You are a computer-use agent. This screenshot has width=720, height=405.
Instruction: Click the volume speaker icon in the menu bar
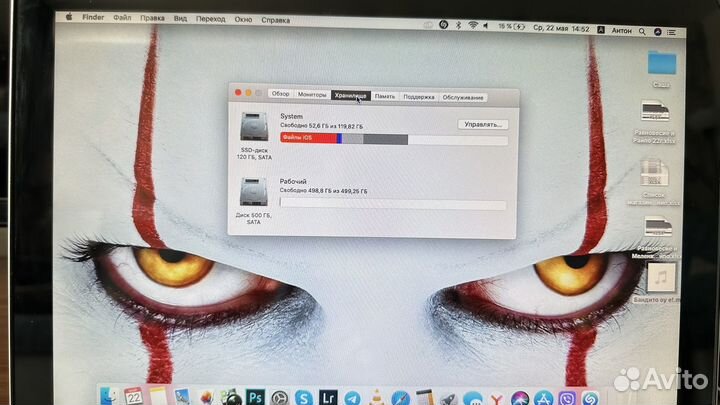pyautogui.click(x=485, y=26)
